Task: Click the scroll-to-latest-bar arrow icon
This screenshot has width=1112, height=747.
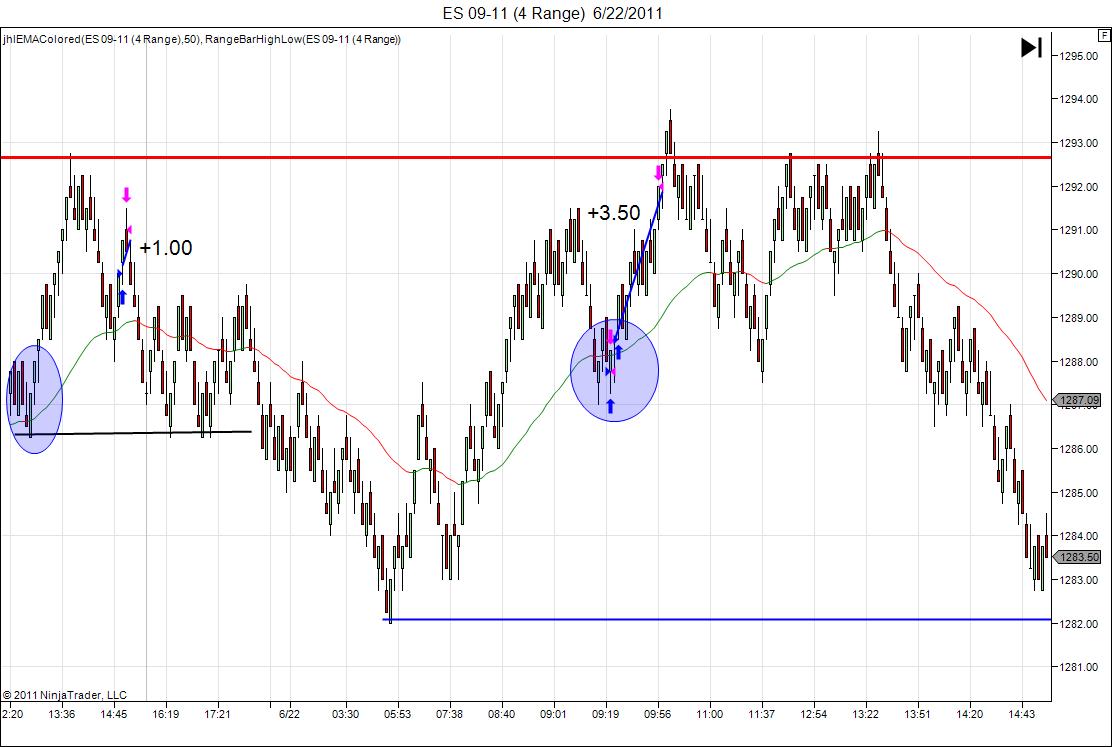Action: click(x=1031, y=48)
